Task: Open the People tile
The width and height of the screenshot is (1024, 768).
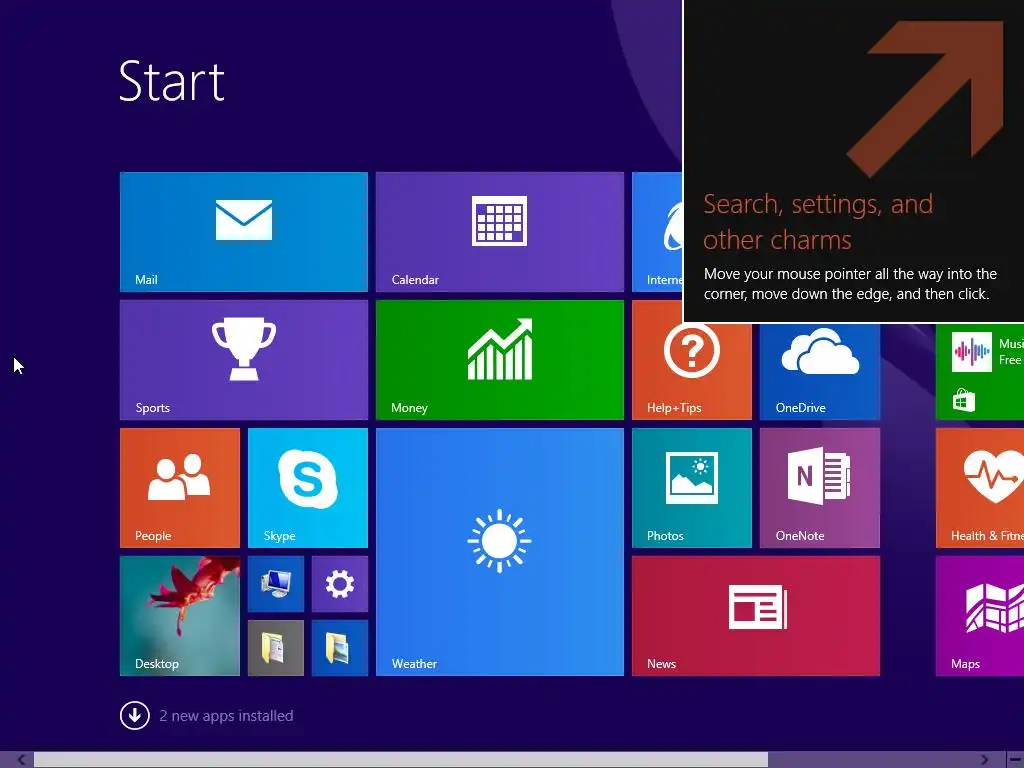Action: click(180, 488)
